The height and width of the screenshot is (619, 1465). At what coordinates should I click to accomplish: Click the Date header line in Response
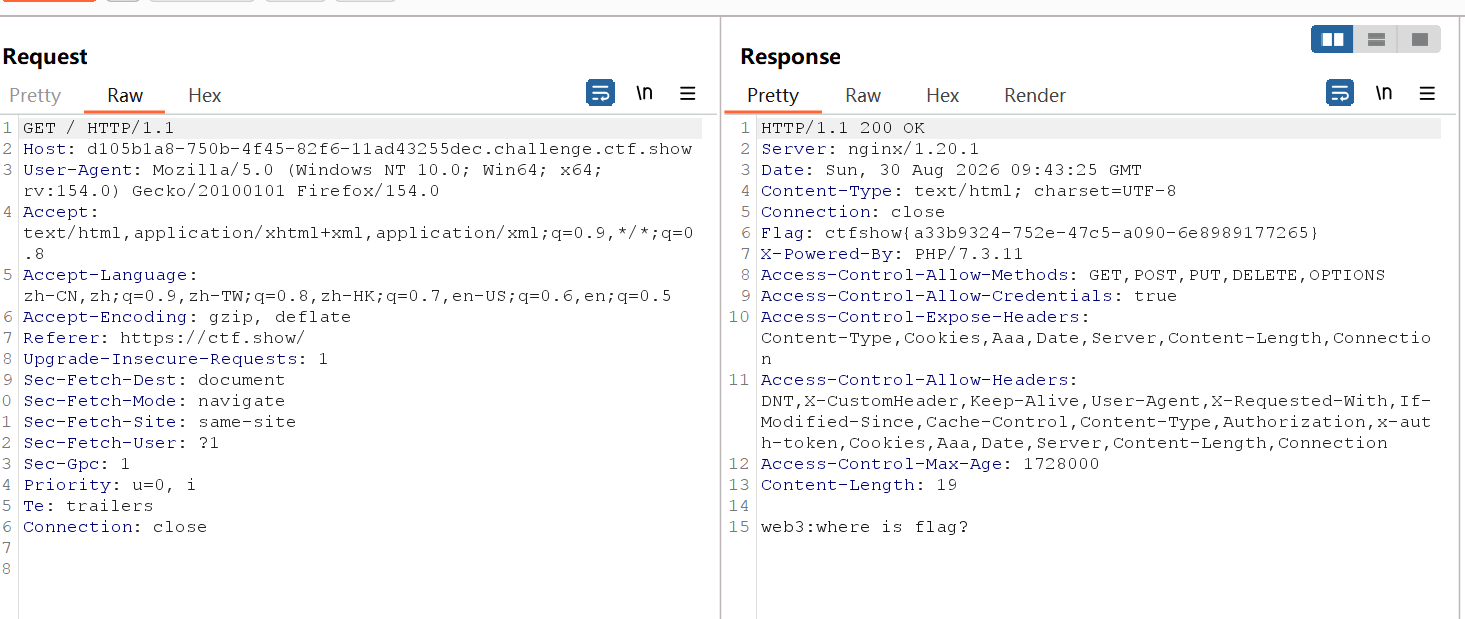coord(951,170)
